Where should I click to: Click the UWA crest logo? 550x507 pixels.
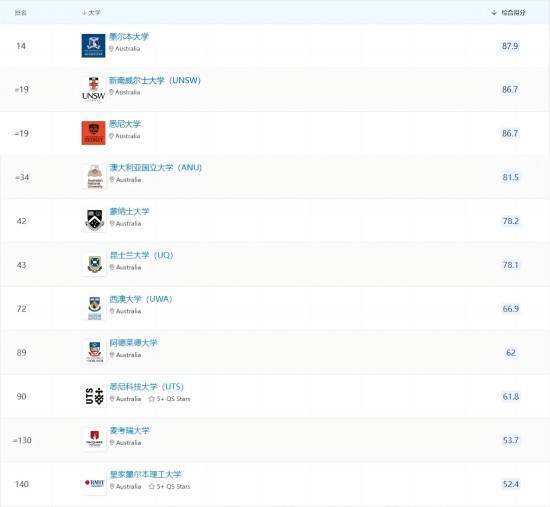[95, 308]
